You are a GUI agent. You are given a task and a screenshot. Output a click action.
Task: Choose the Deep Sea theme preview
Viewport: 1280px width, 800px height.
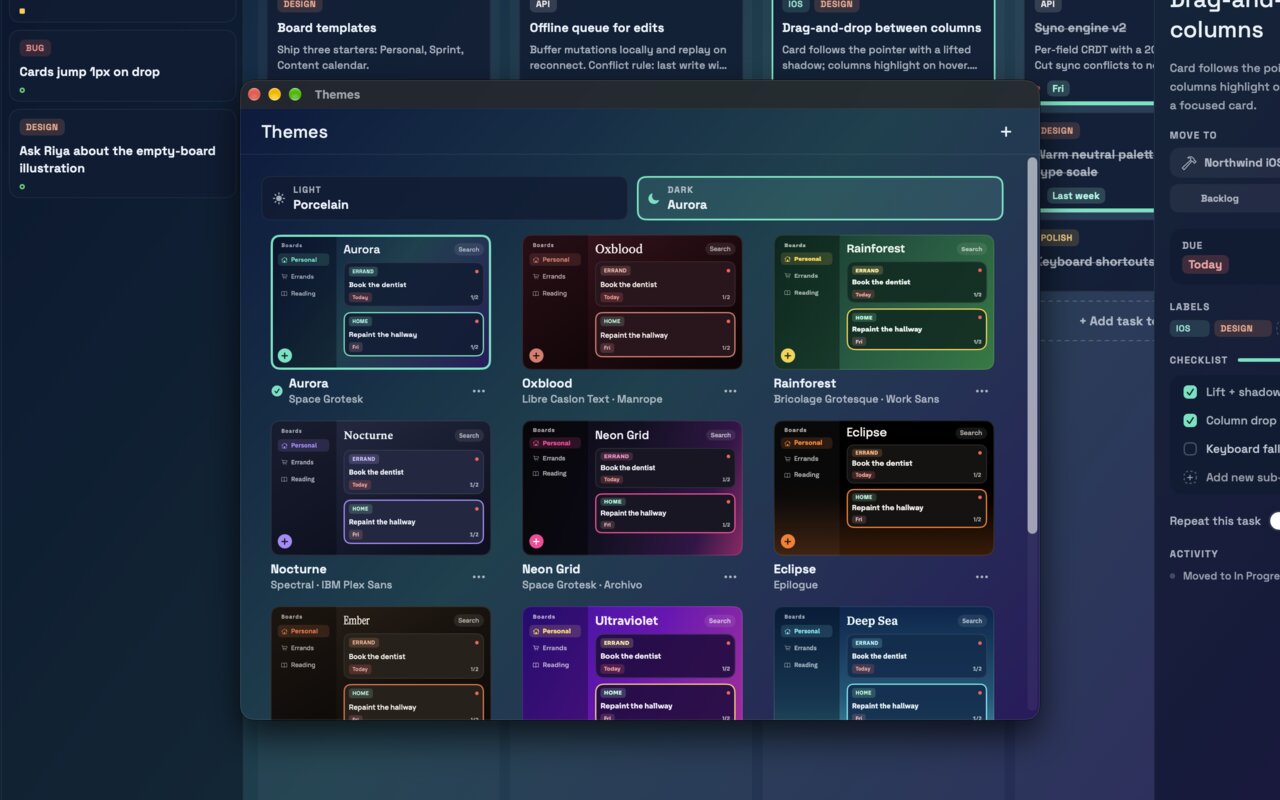pyautogui.click(x=884, y=662)
